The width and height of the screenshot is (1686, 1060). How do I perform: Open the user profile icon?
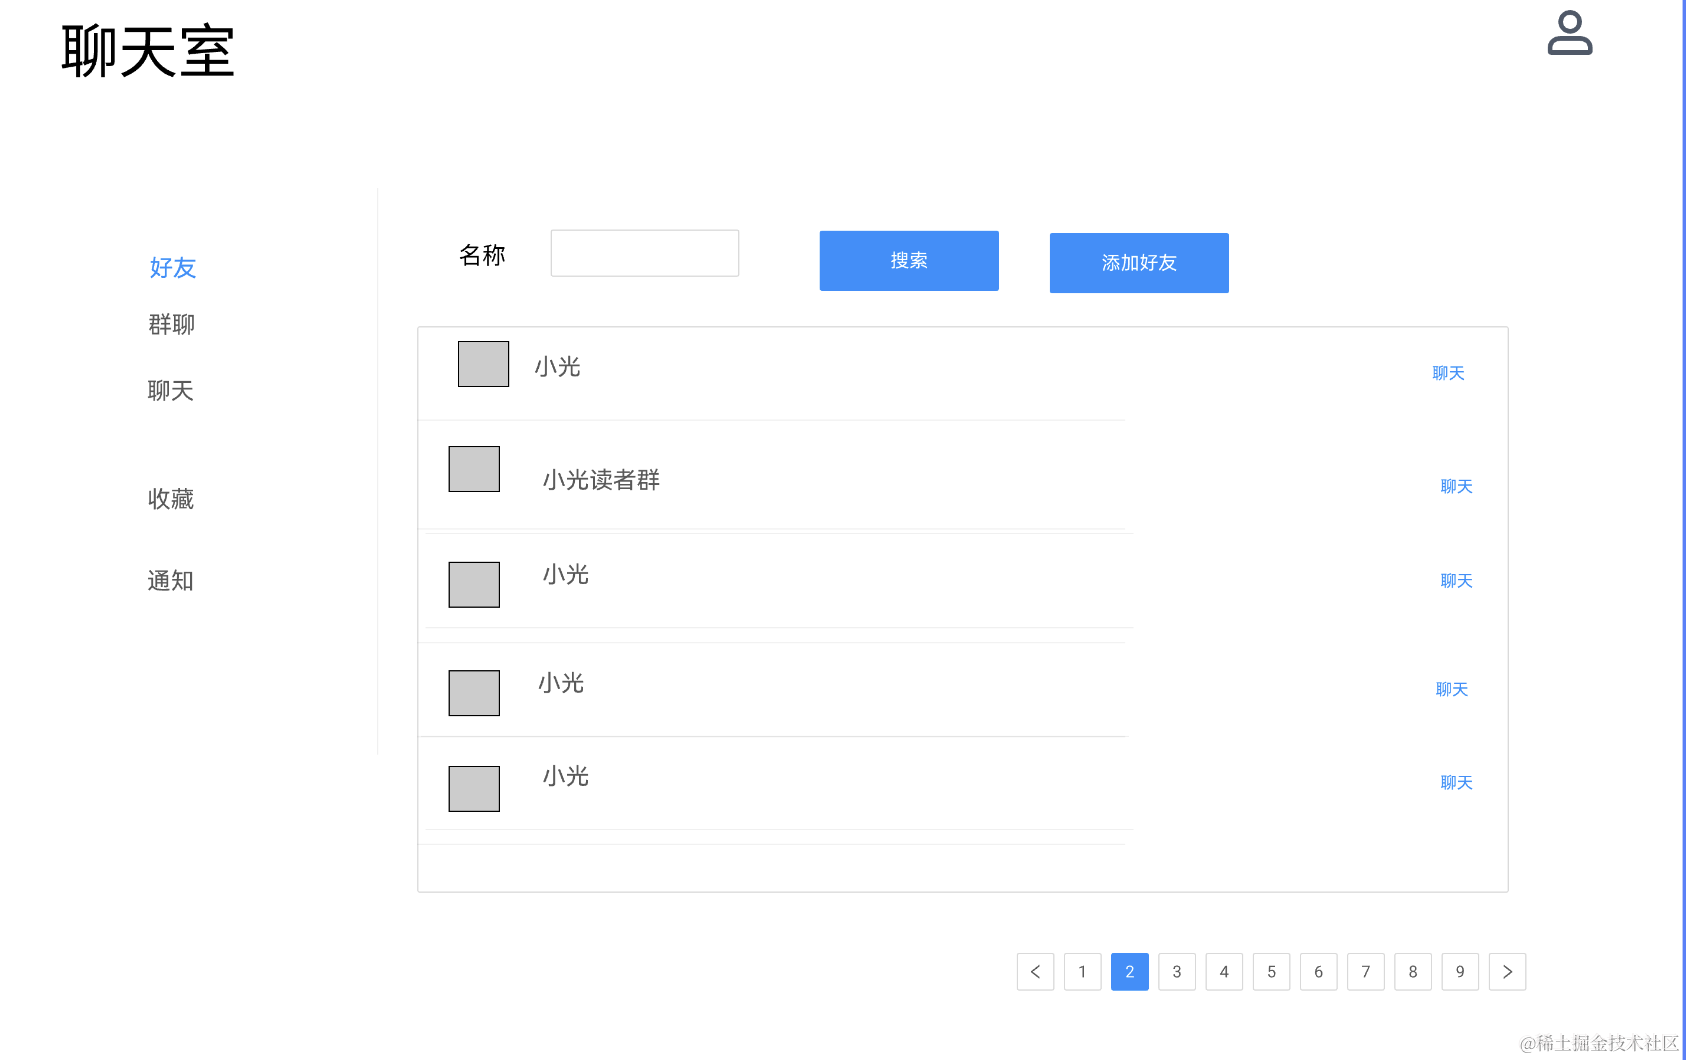coord(1569,33)
